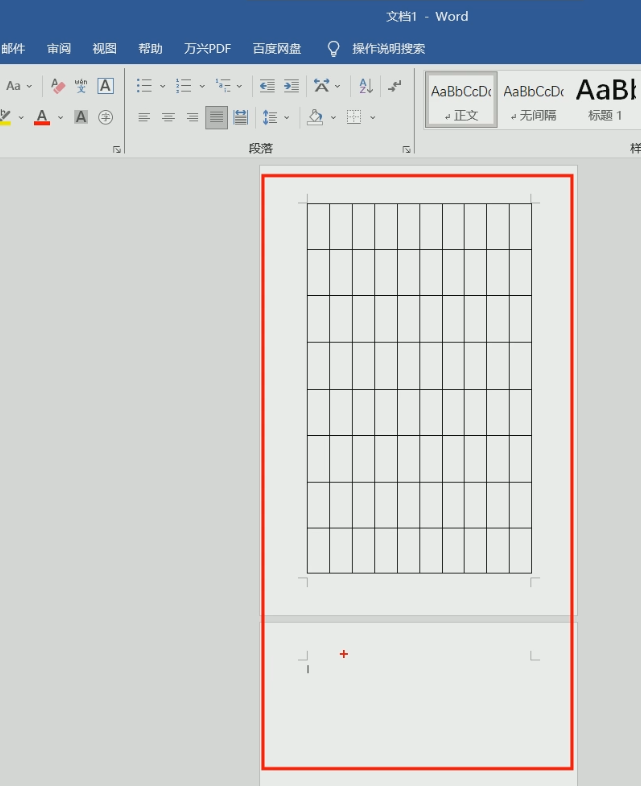Switch to the 邮件 tab
The width and height of the screenshot is (641, 786).
(13, 49)
